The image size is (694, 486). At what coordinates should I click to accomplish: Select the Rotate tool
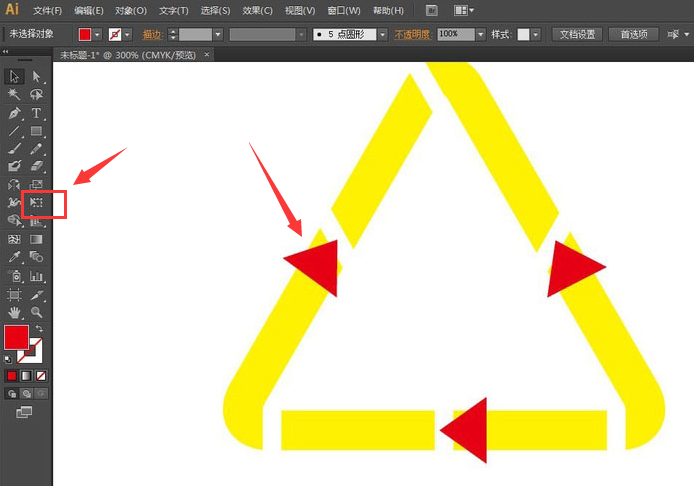pos(14,184)
